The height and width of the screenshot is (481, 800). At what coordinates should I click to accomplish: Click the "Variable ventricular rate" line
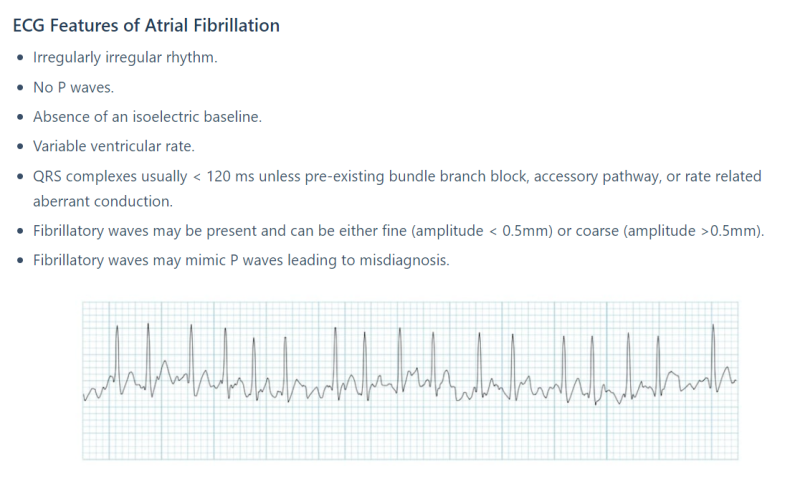[113, 147]
